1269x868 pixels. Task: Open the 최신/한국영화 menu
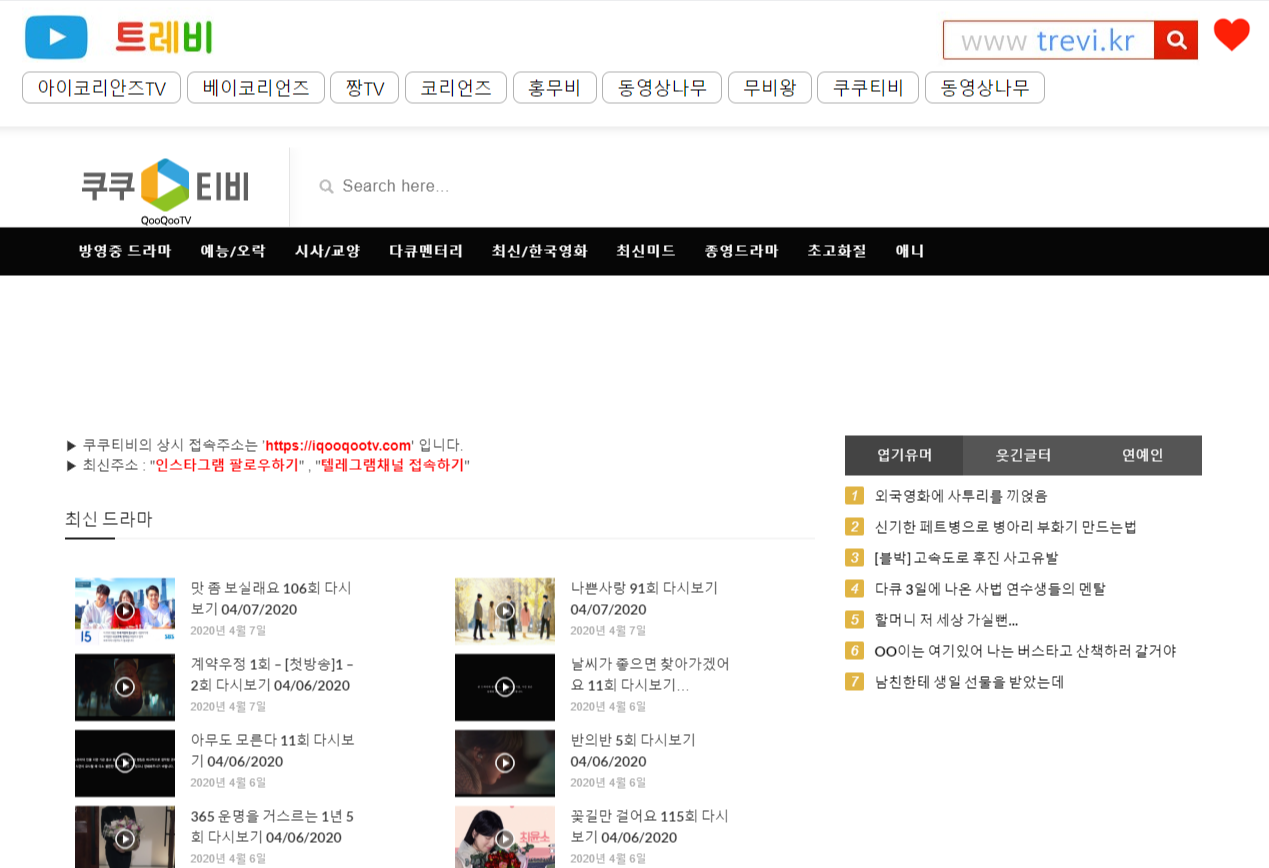[x=540, y=251]
